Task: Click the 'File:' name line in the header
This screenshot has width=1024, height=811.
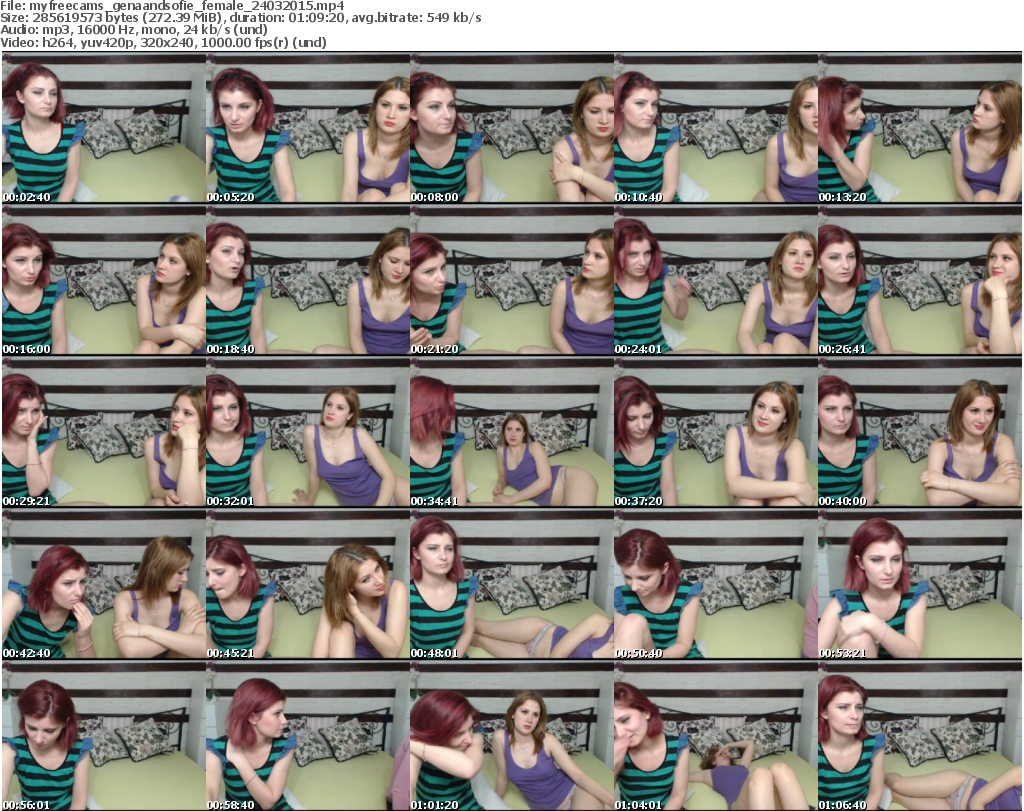Action: click(x=172, y=5)
